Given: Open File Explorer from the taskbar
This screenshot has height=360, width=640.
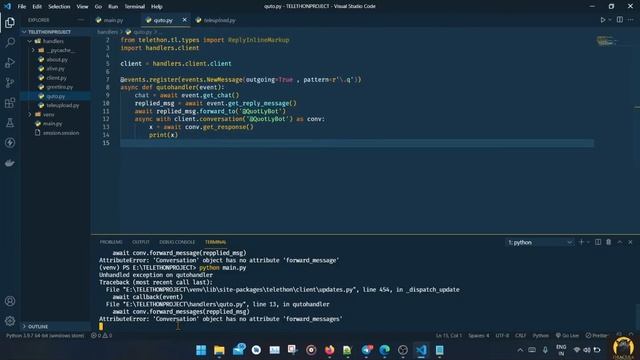Looking at the screenshot, I should 219,350.
